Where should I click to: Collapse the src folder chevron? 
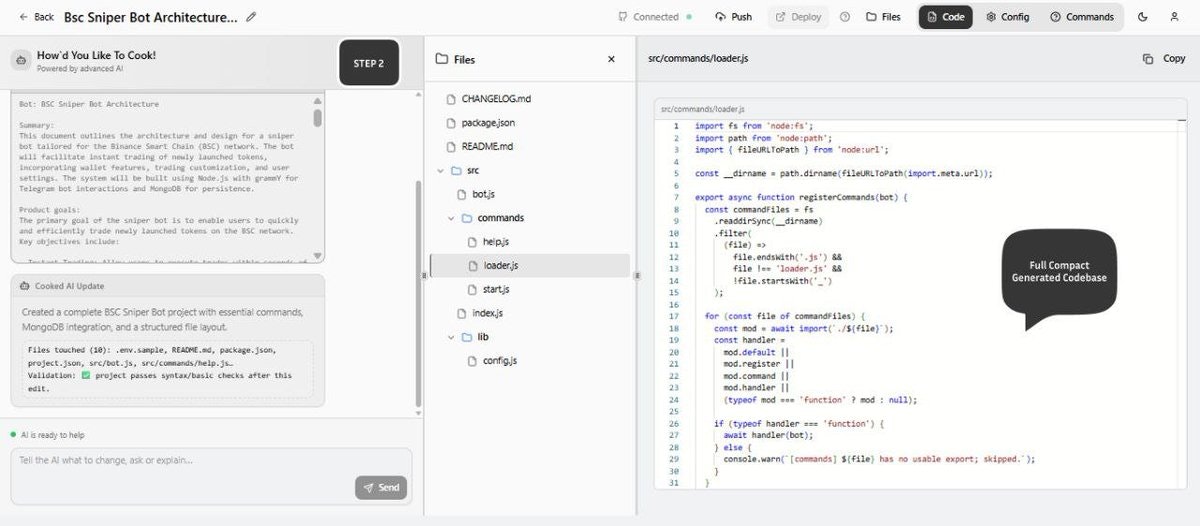pyautogui.click(x=440, y=171)
